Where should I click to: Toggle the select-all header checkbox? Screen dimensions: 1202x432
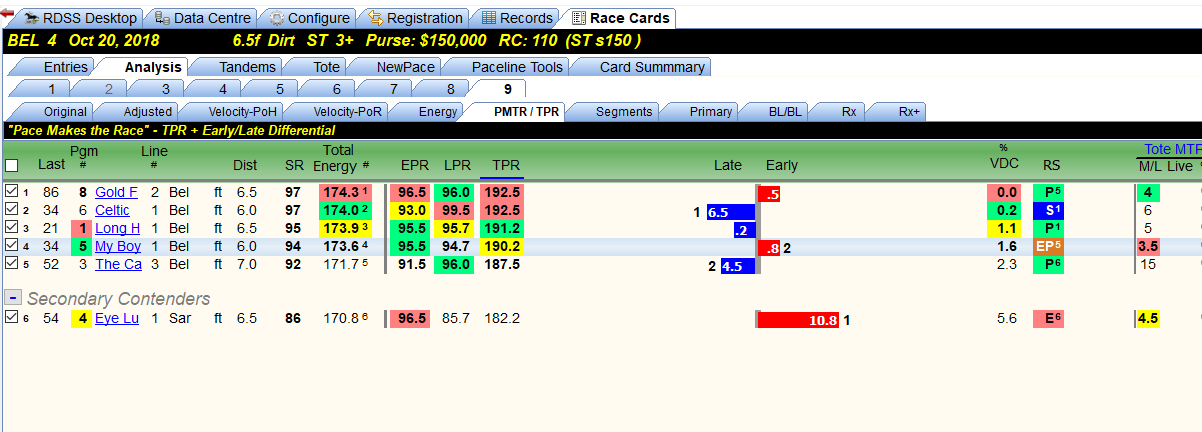[12, 165]
